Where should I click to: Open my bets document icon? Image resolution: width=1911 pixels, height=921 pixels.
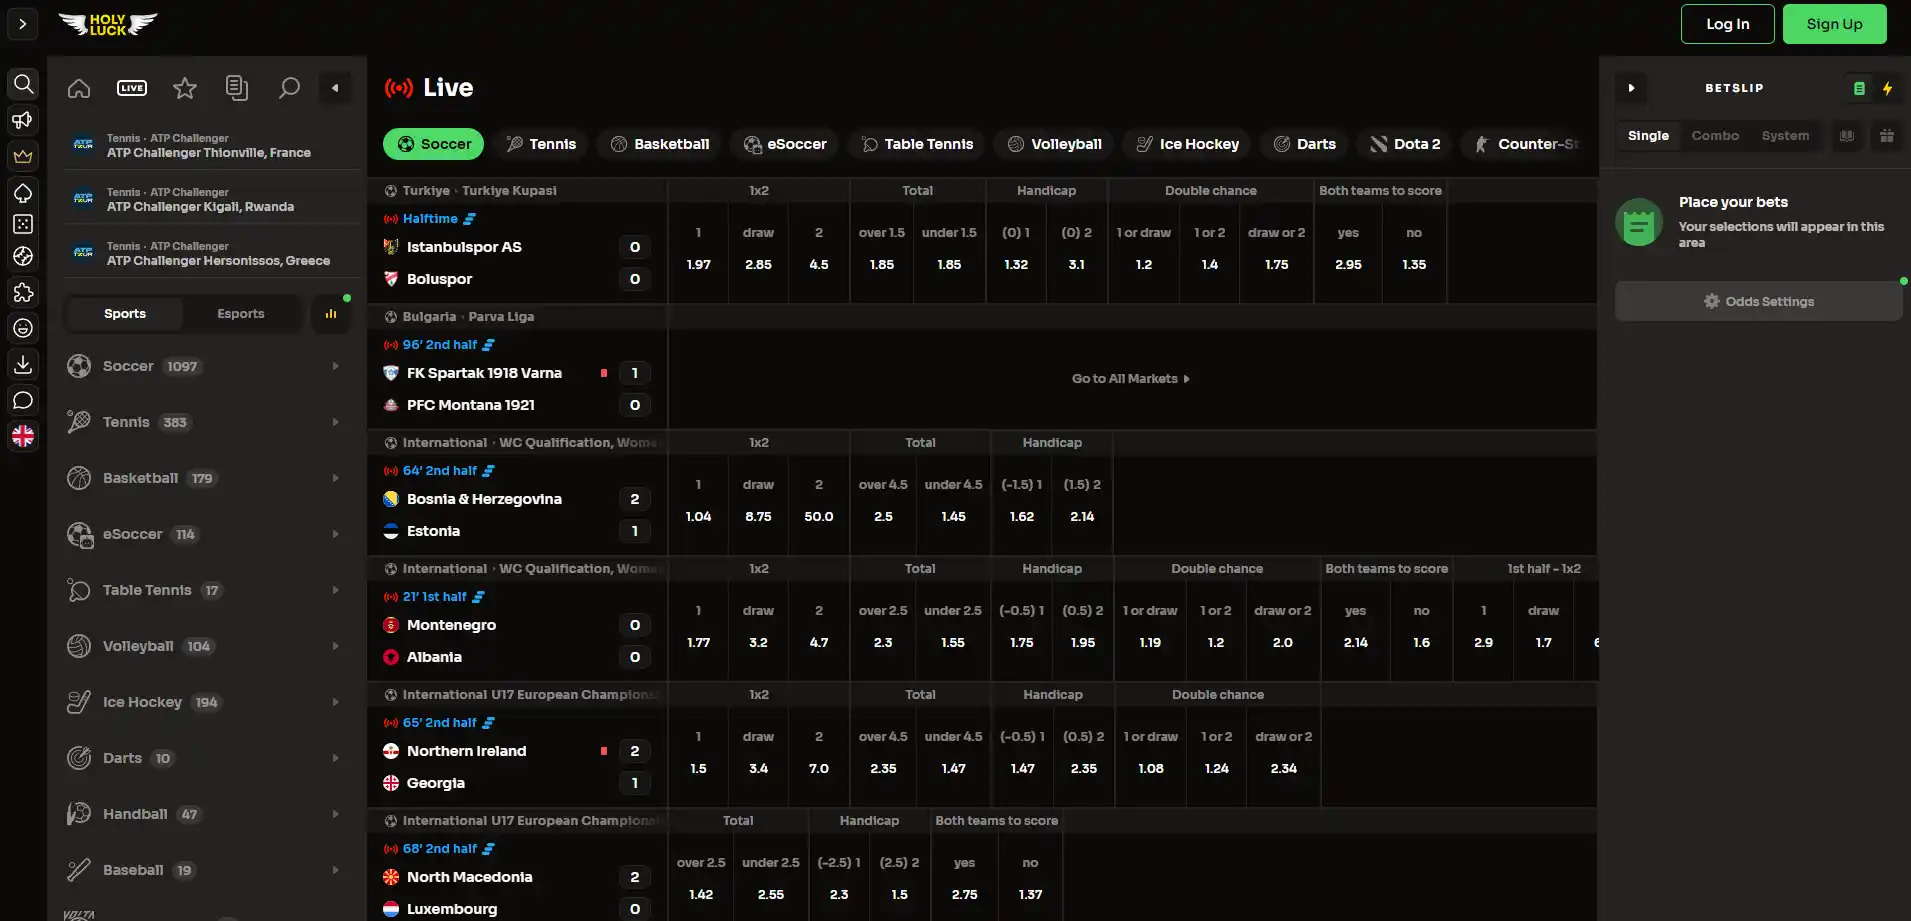tap(237, 88)
